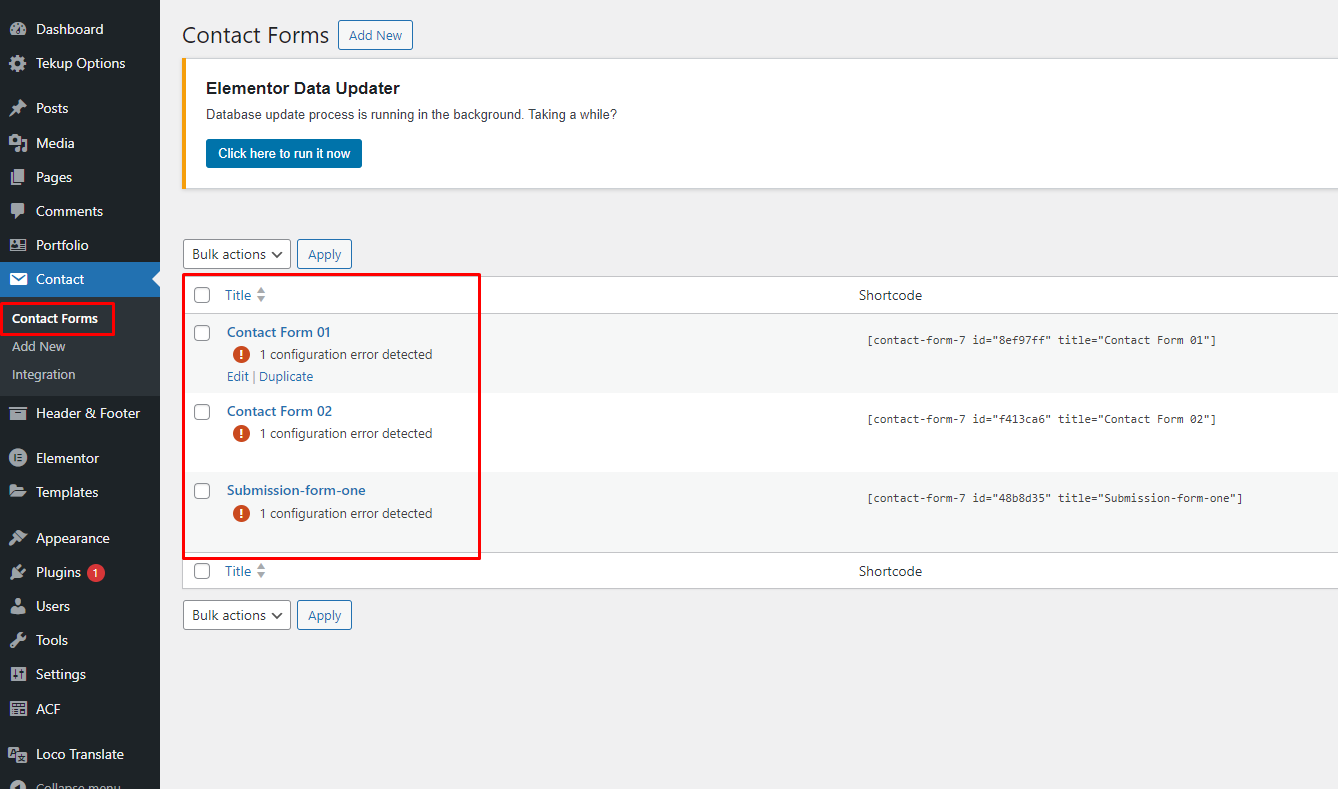Image resolution: width=1338 pixels, height=789 pixels.
Task: Check the Submission-form-one row checkbox
Action: coord(202,490)
